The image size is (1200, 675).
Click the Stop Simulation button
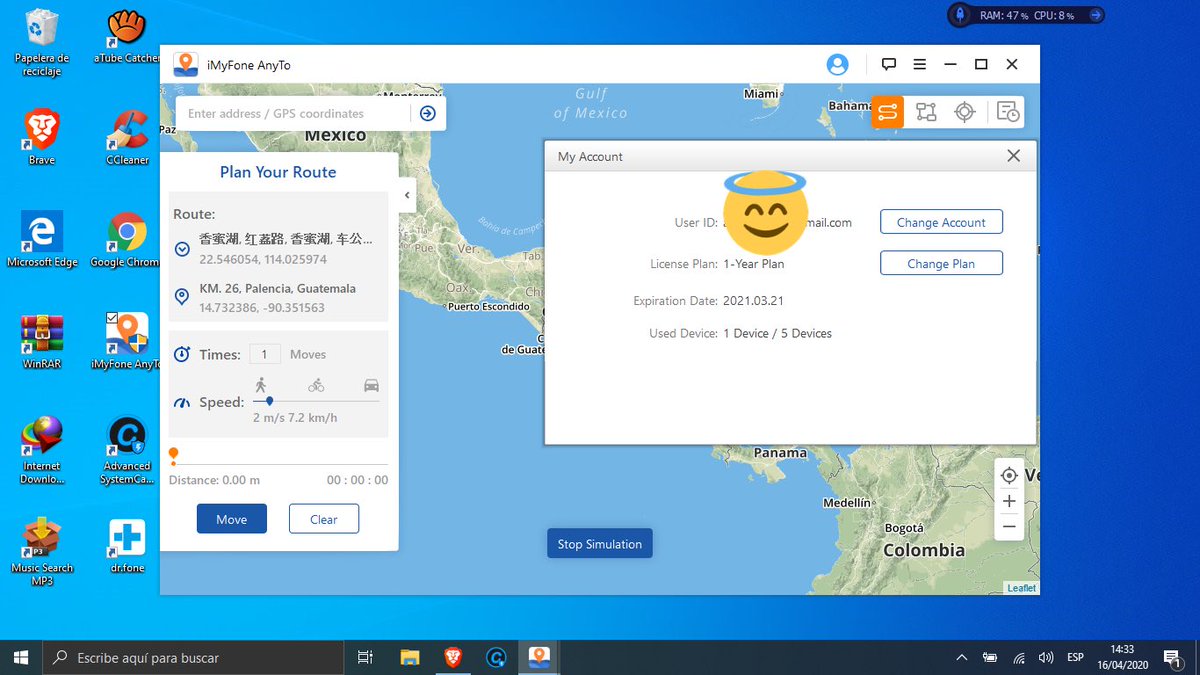click(600, 544)
